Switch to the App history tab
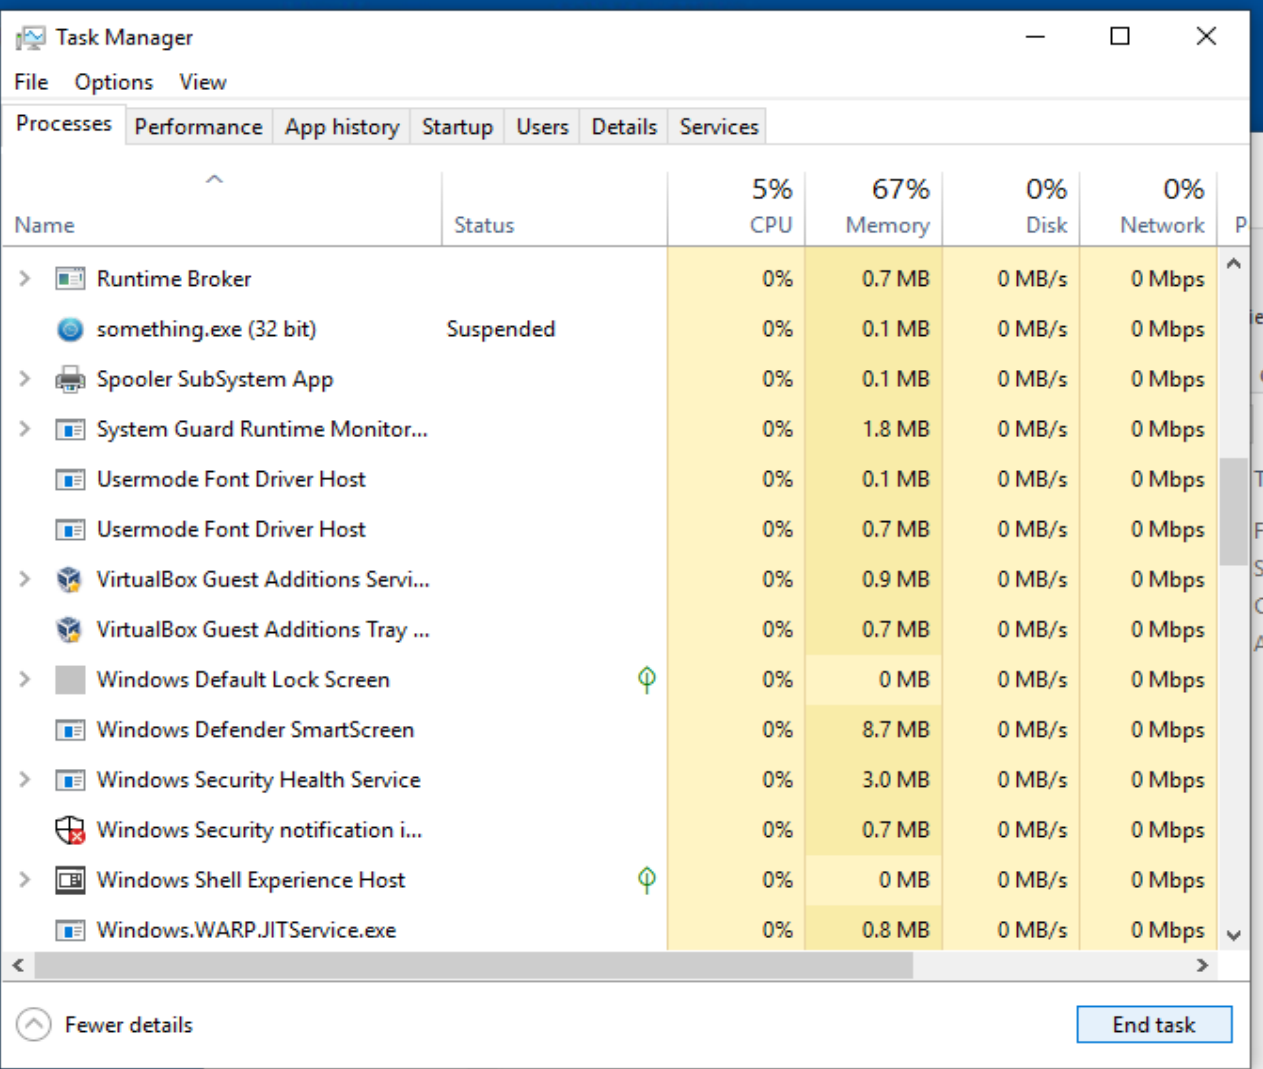1263x1069 pixels. 342,127
